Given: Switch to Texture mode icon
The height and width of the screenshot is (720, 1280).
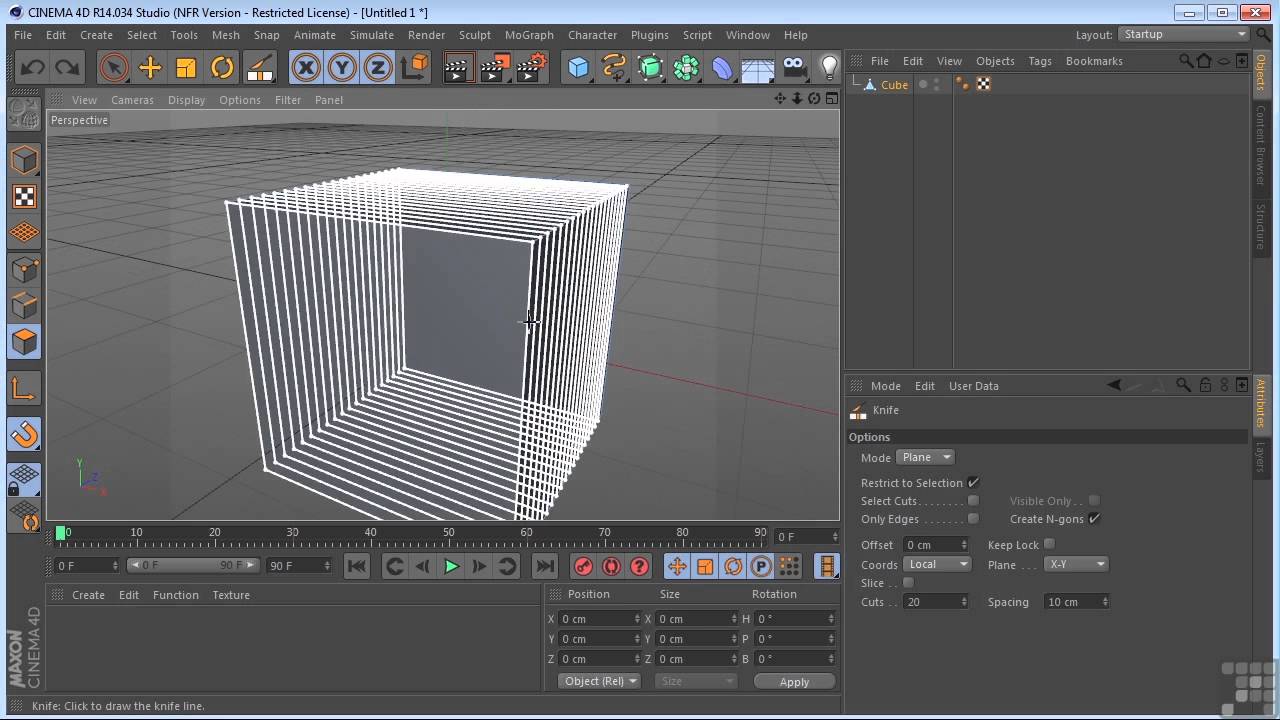Looking at the screenshot, I should pos(24,196).
